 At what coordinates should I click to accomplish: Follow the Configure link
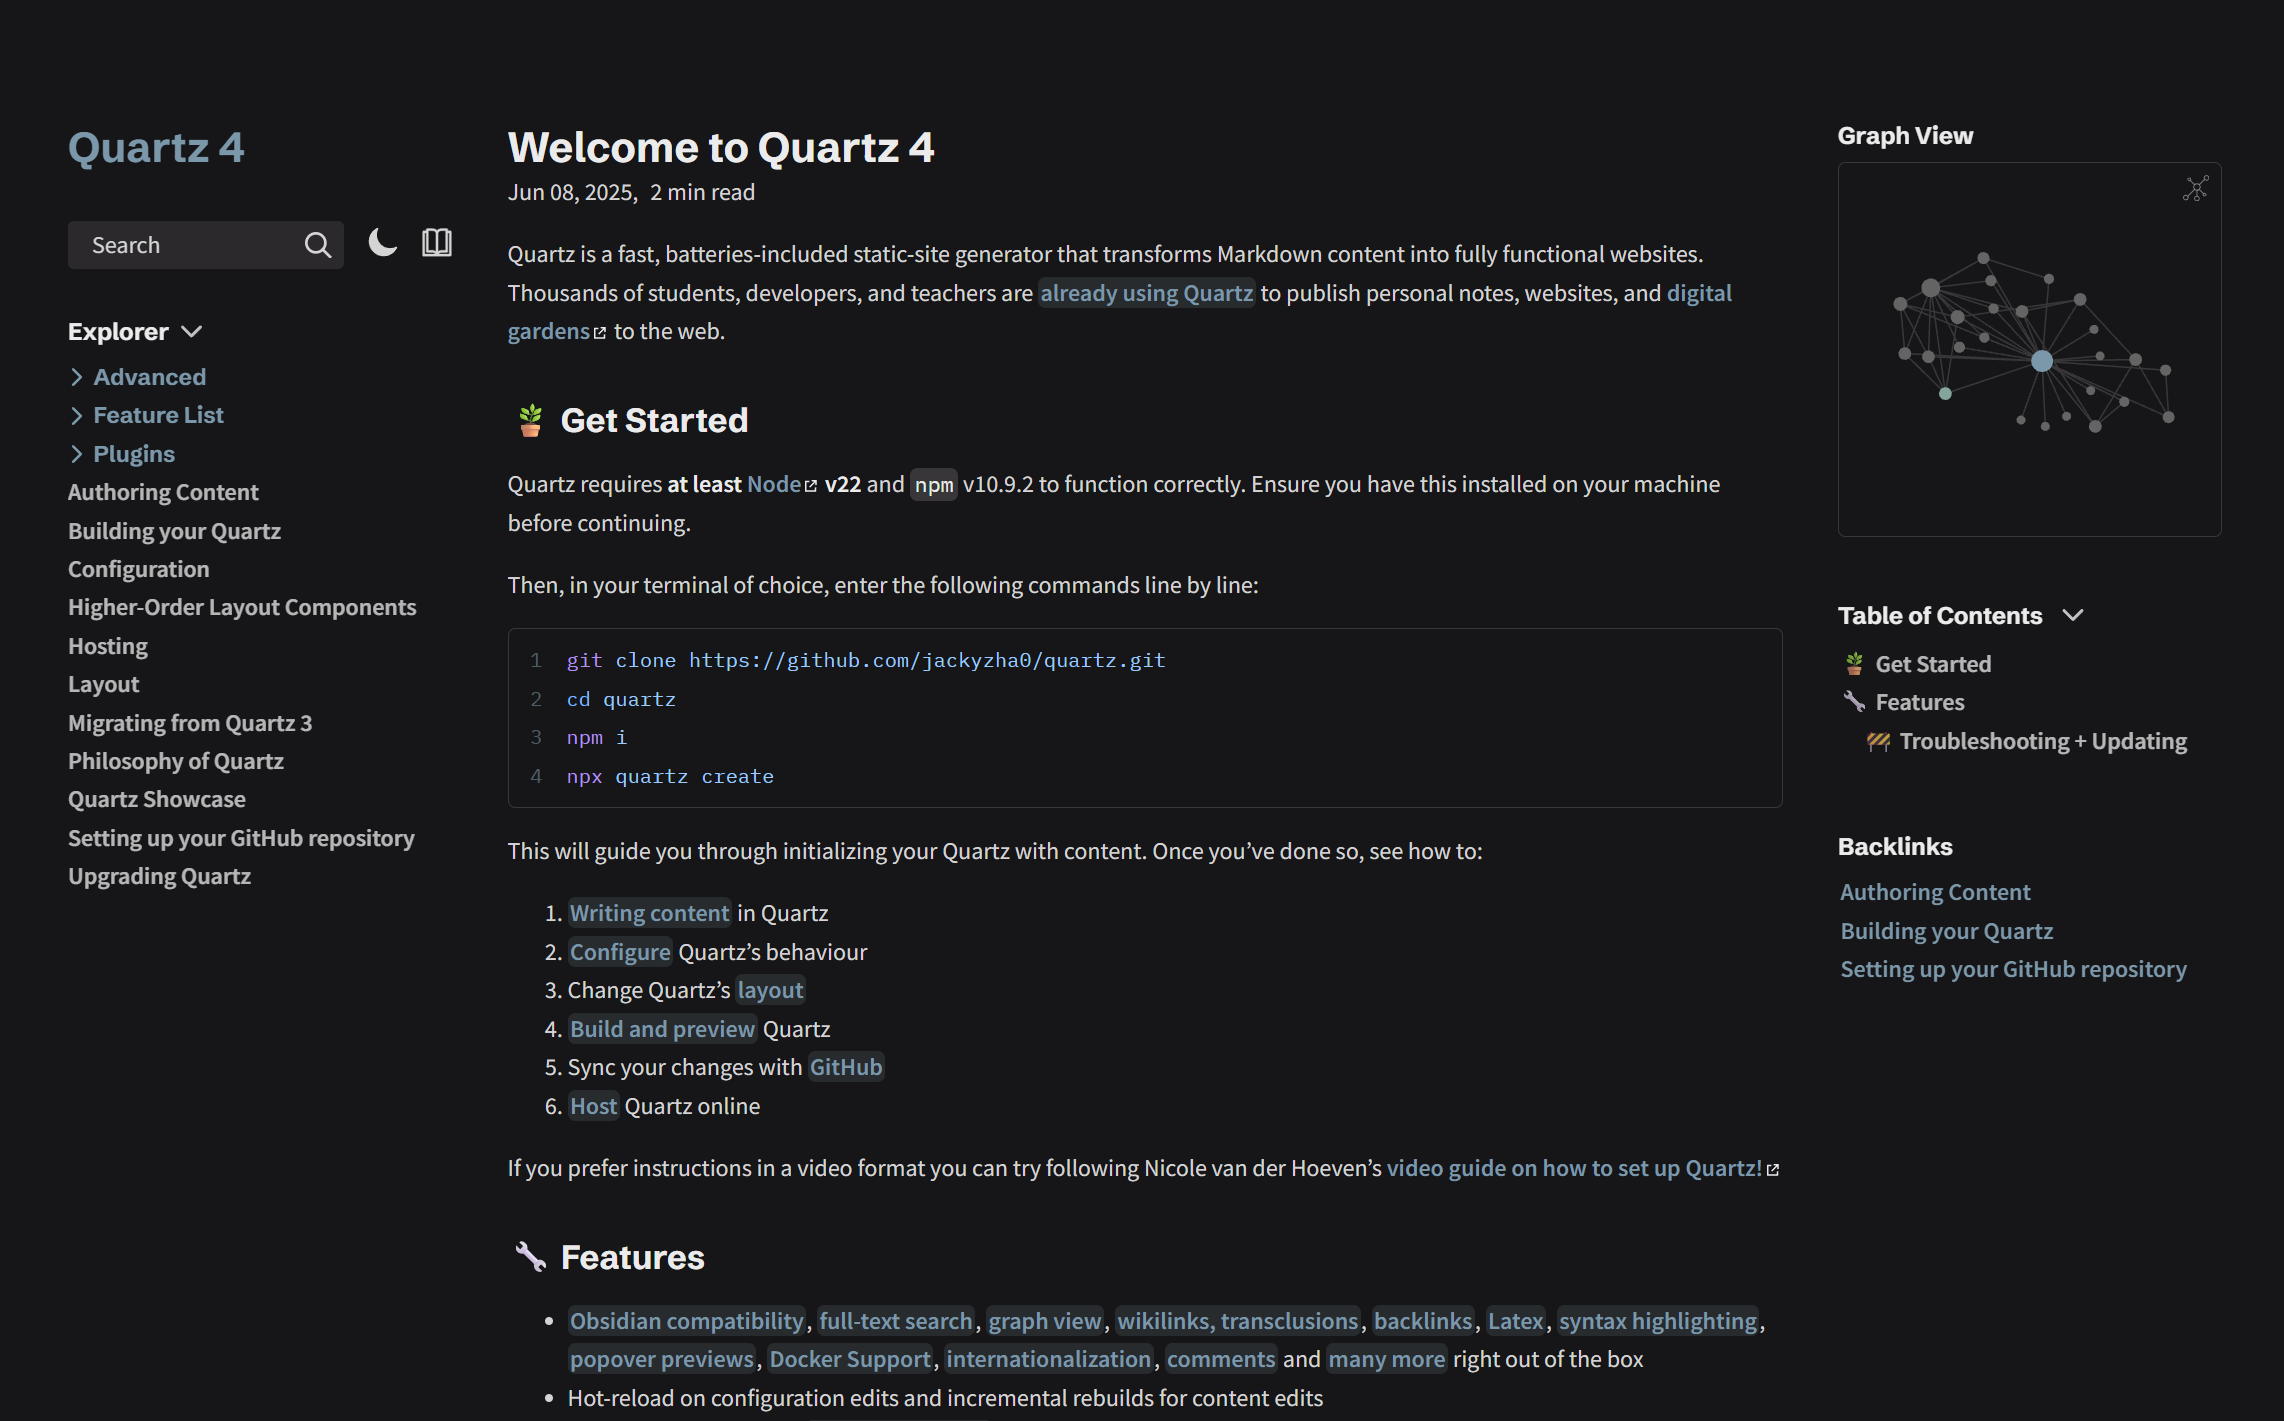(x=620, y=952)
